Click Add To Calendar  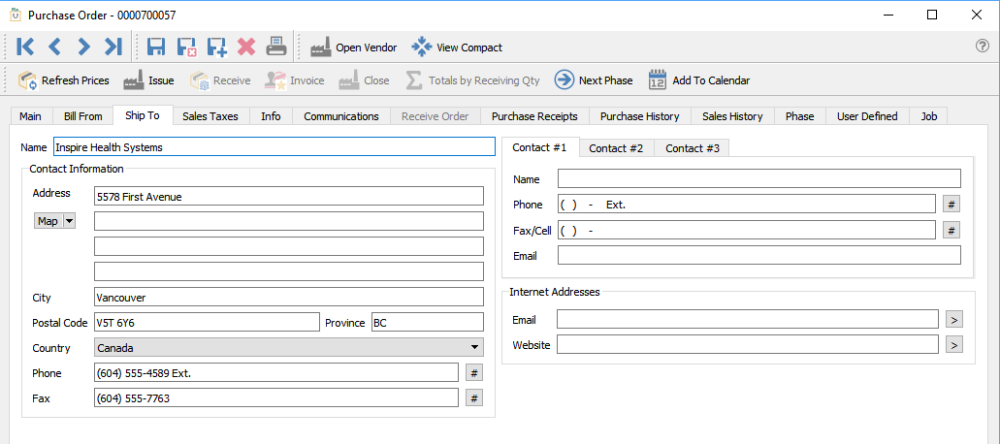click(x=699, y=80)
